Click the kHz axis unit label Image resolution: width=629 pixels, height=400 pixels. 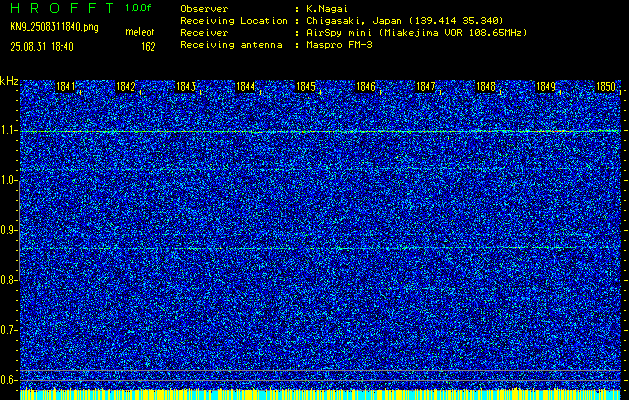(9, 81)
